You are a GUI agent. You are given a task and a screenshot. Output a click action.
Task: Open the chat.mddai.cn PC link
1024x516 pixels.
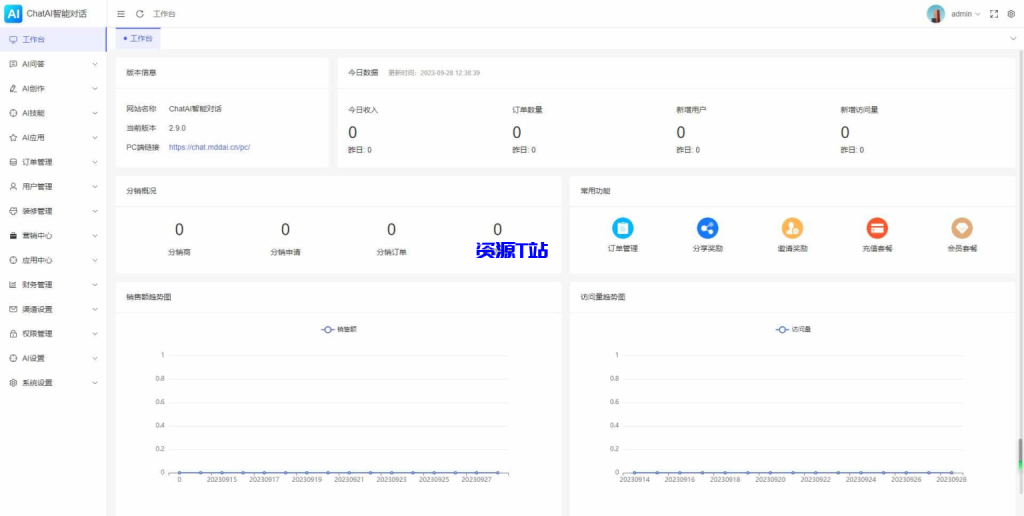(x=209, y=148)
